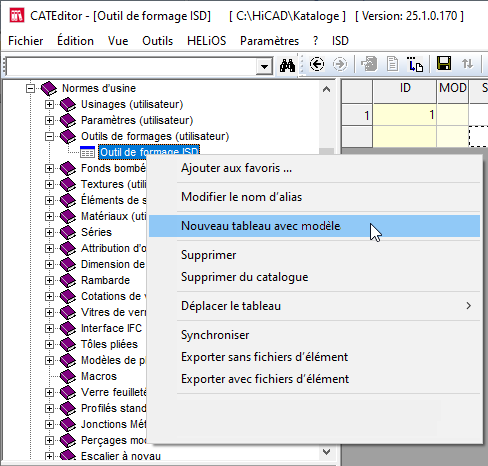Click inside the search text field
Image resolution: width=488 pixels, height=466 pixels.
click(132, 66)
